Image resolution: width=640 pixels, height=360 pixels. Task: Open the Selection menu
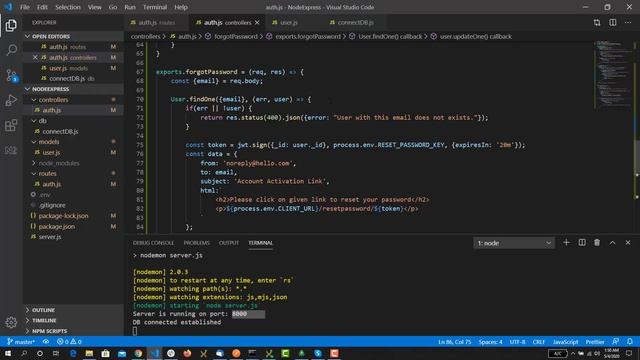68,7
